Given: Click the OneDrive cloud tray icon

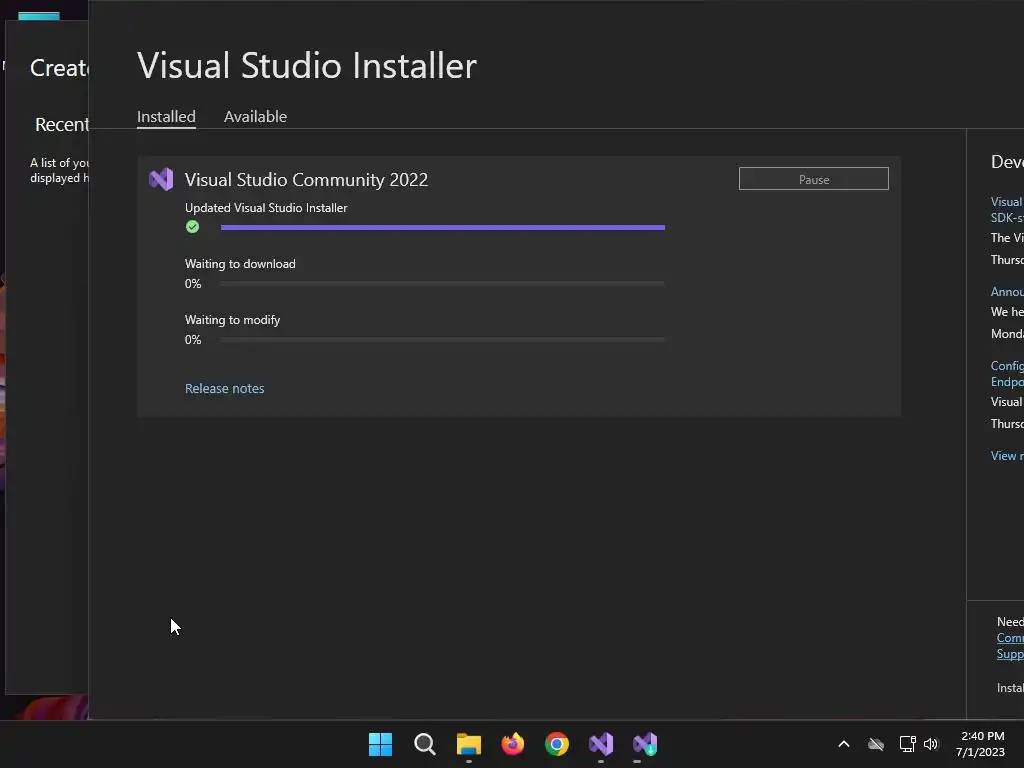Looking at the screenshot, I should point(876,744).
